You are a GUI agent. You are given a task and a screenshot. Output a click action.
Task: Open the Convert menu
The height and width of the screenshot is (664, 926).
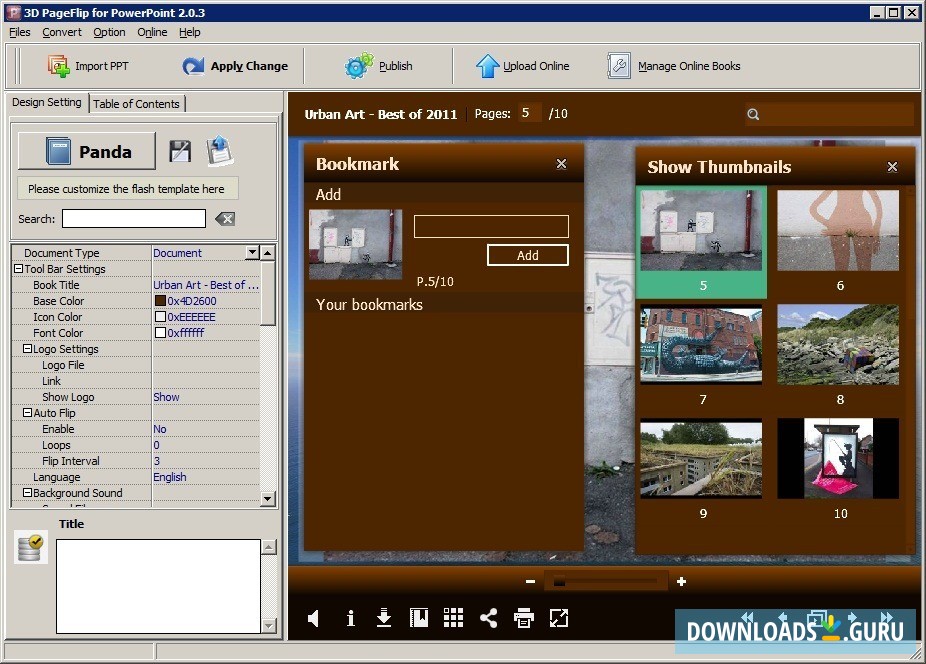(x=62, y=32)
